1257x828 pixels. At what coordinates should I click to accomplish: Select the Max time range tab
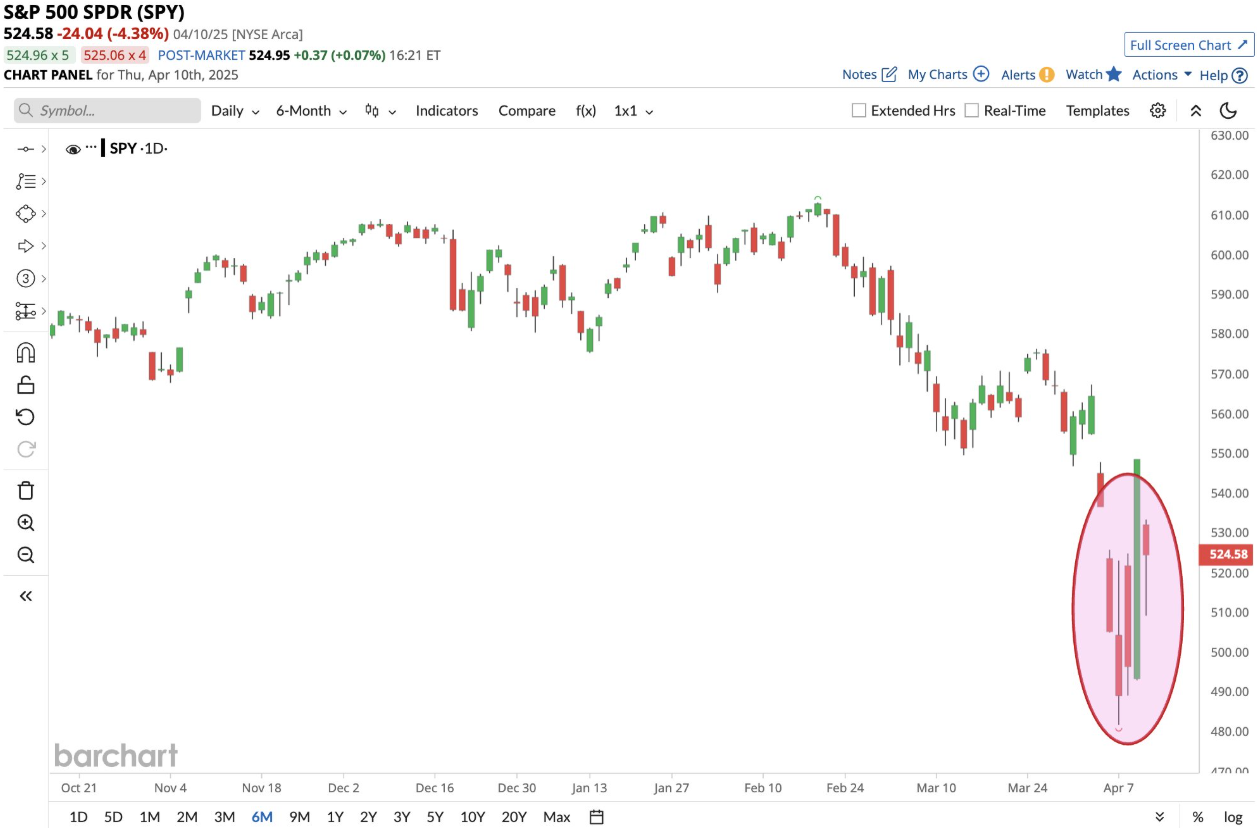pyautogui.click(x=557, y=817)
